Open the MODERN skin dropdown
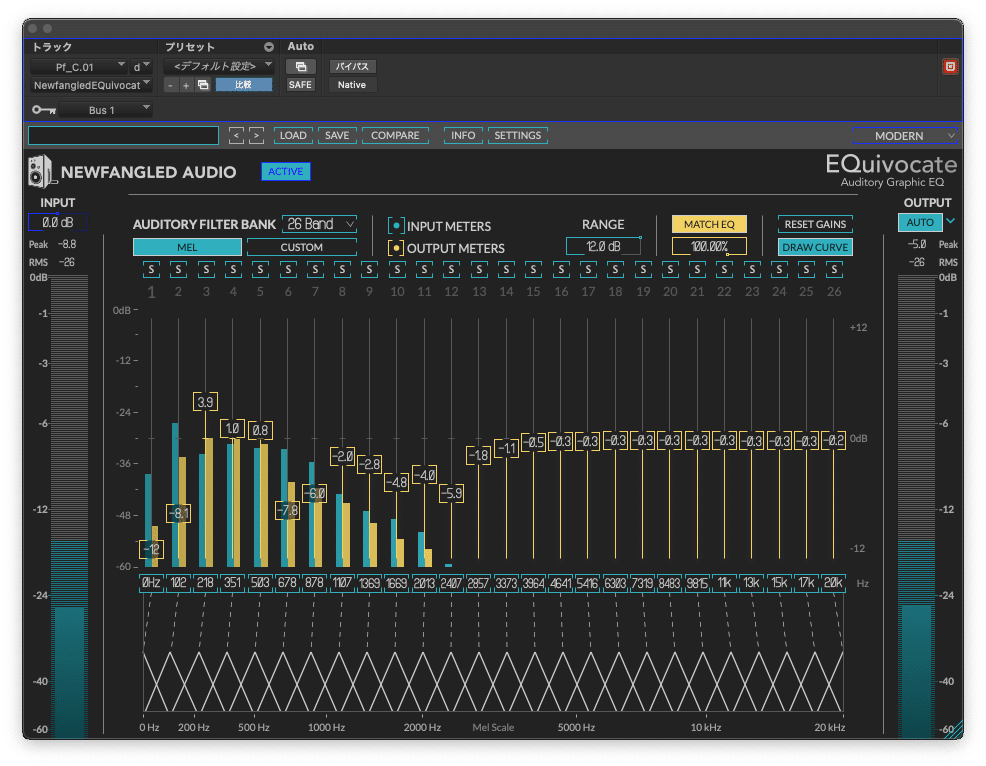The height and width of the screenshot is (766, 986). [906, 136]
